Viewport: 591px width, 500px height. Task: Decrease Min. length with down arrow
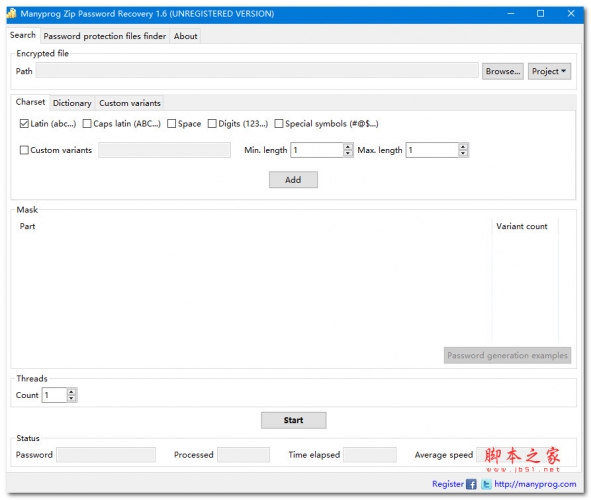tap(348, 153)
